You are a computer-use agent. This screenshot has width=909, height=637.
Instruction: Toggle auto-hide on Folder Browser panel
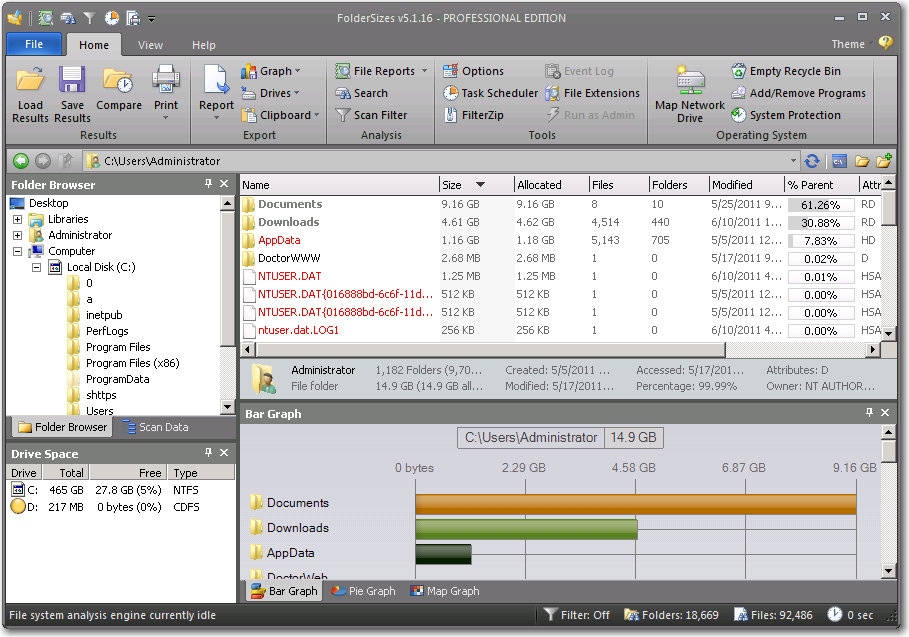[208, 184]
